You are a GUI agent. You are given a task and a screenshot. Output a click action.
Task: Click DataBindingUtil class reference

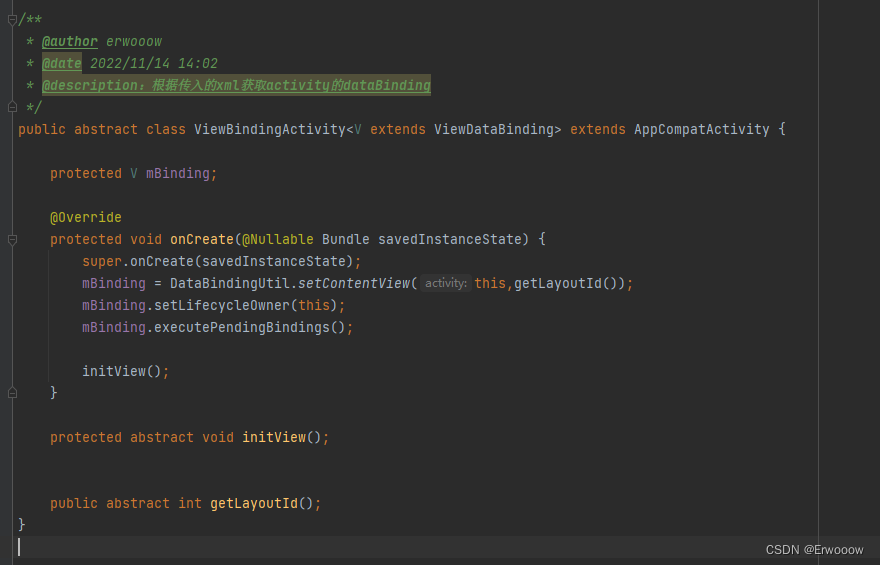click(230, 283)
